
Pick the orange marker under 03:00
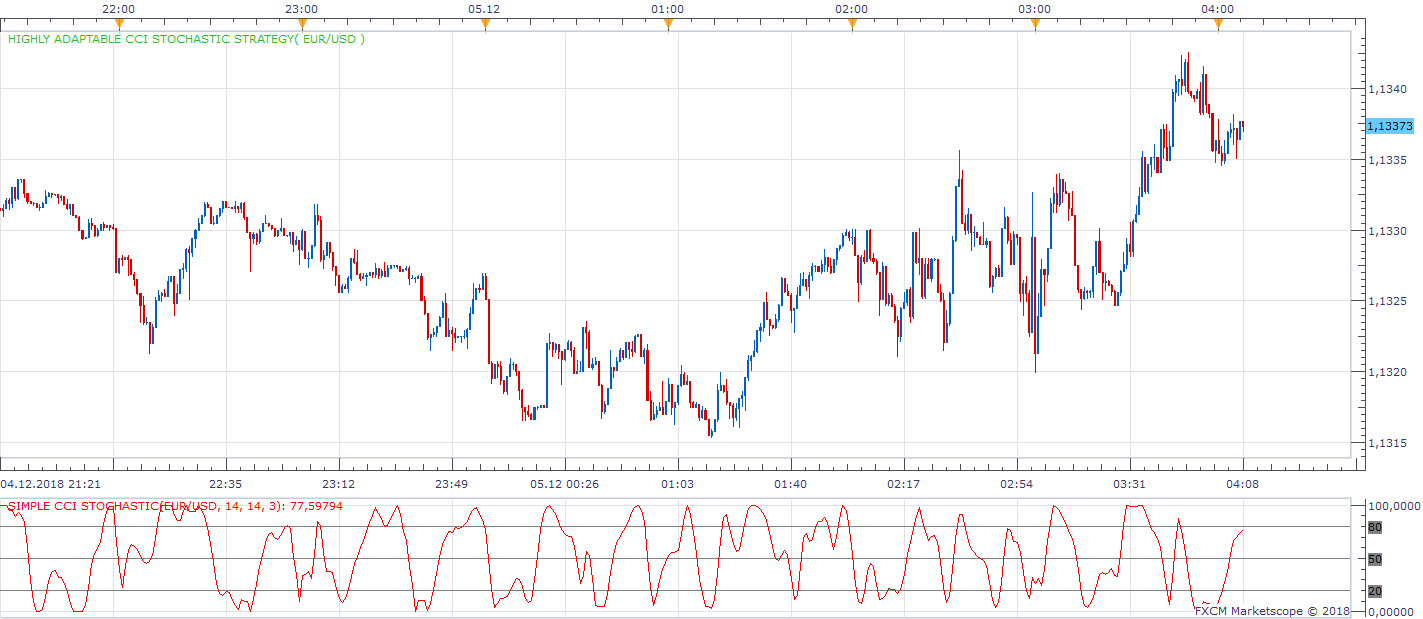point(1035,25)
